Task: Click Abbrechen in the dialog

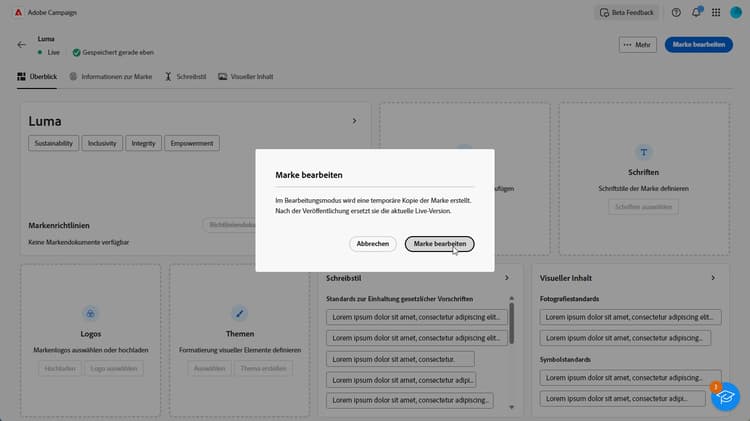Action: (373, 244)
